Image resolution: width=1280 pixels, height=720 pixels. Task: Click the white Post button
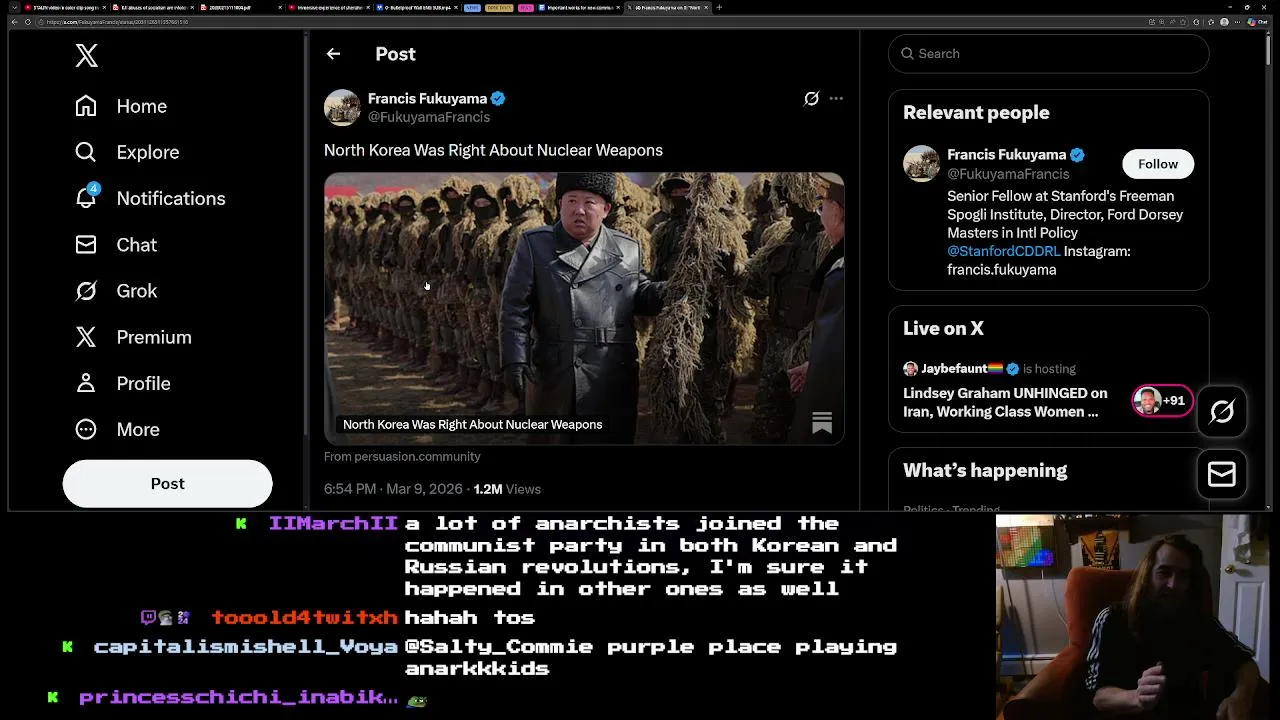pos(167,483)
